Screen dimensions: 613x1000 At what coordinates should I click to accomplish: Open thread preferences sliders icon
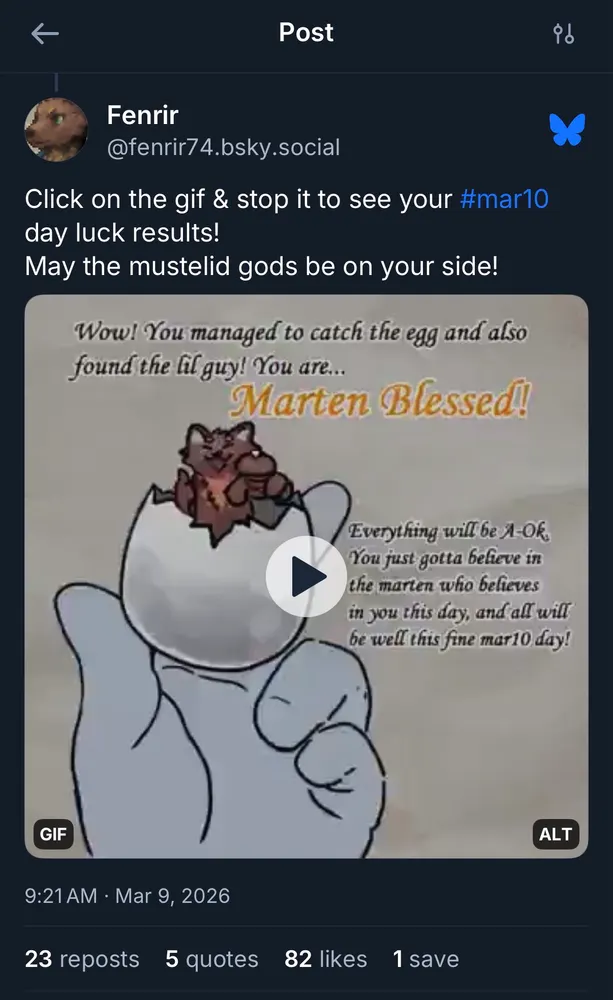pos(563,33)
